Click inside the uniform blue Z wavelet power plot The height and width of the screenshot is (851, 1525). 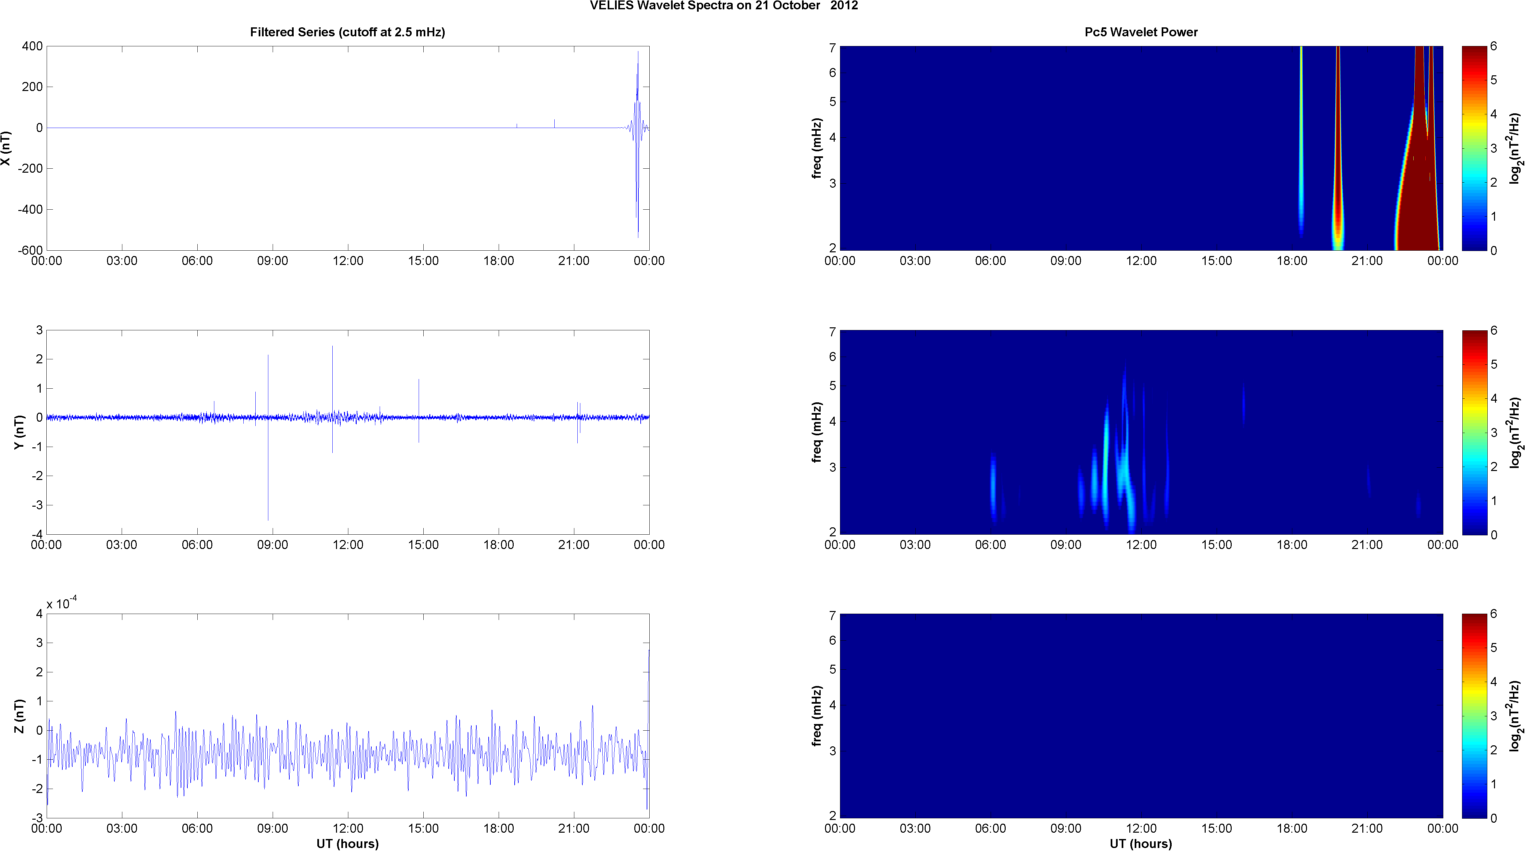pos(1141,716)
